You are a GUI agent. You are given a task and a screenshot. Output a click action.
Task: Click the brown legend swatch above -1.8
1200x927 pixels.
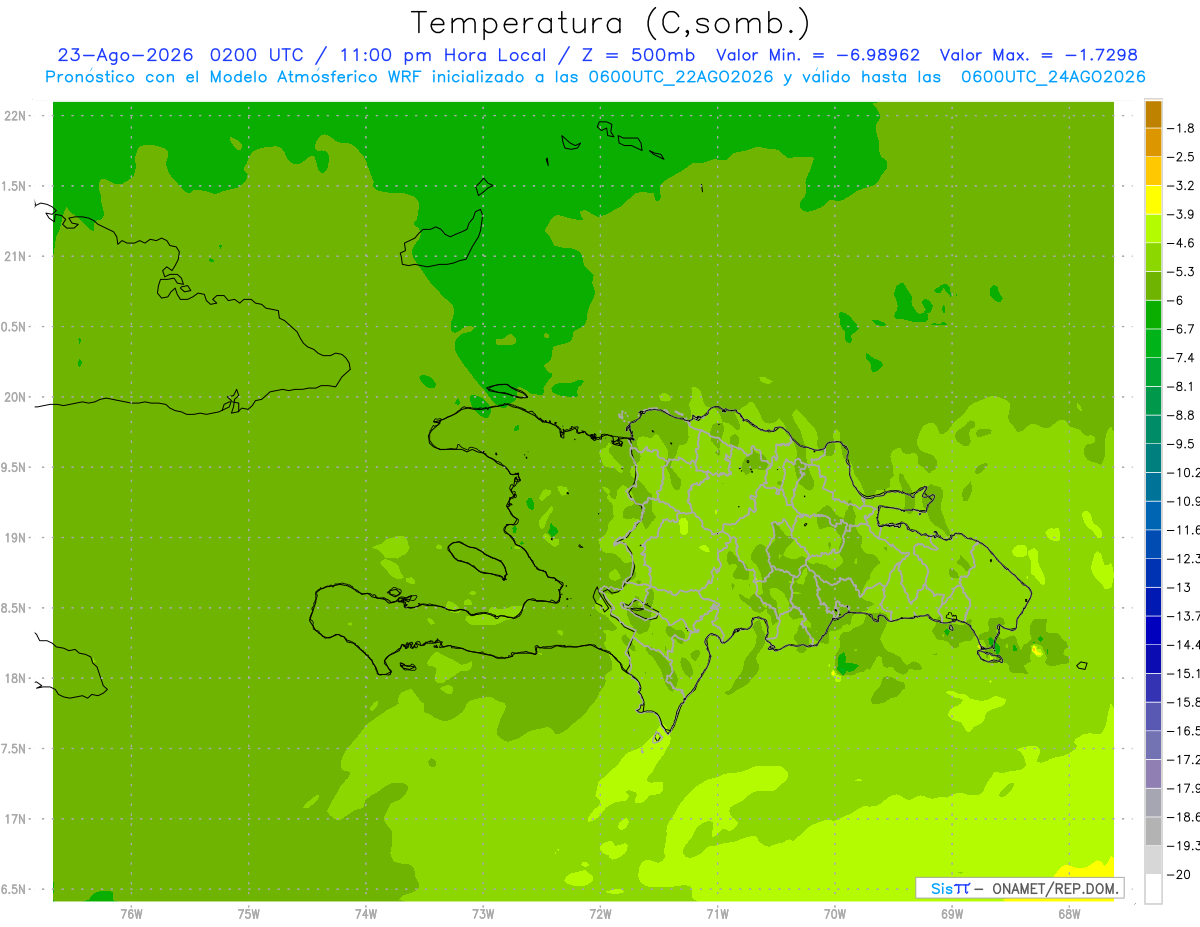coord(1153,113)
